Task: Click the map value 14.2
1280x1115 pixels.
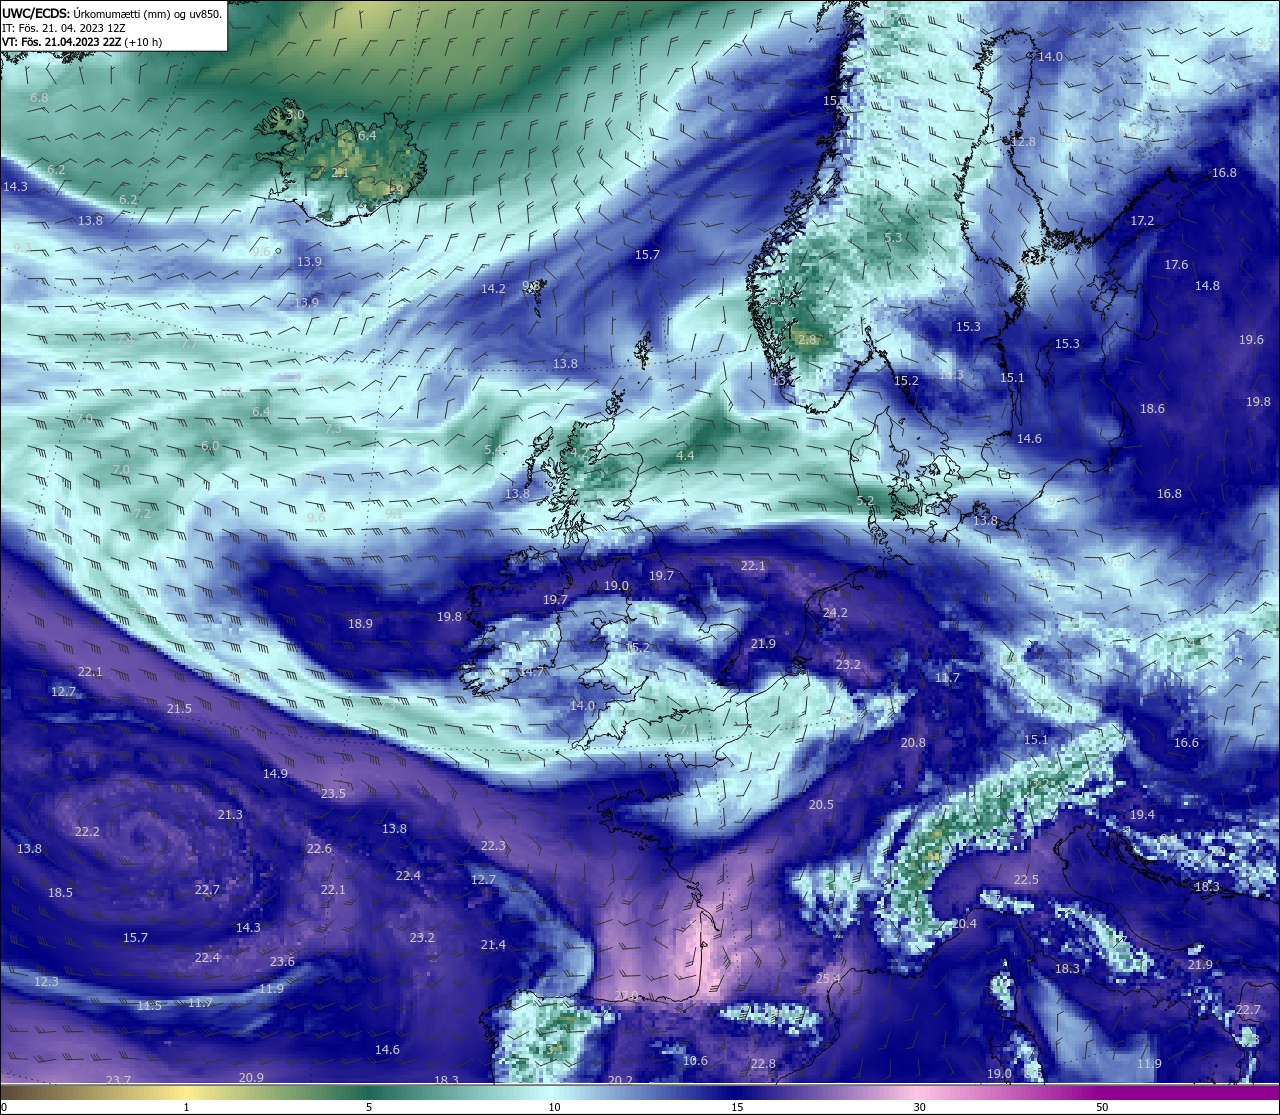Action: point(493,289)
